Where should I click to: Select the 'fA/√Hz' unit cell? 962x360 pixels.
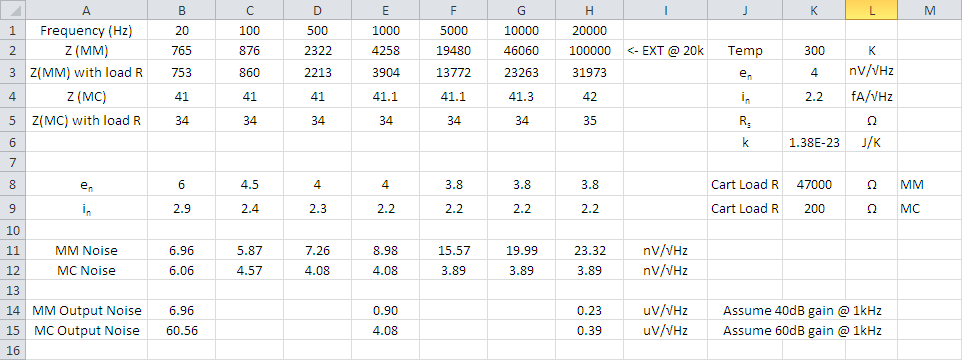pos(871,96)
